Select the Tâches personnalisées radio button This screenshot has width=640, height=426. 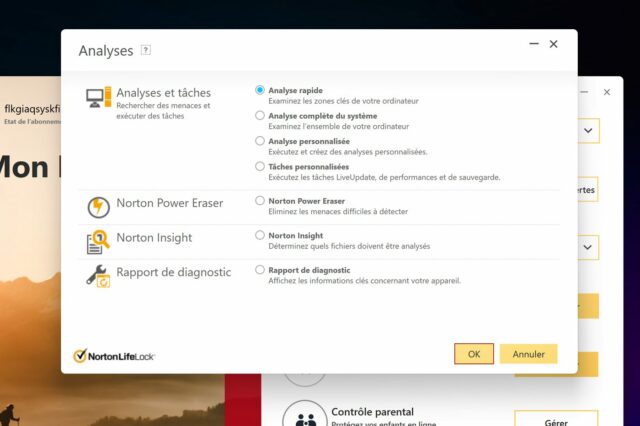260,166
